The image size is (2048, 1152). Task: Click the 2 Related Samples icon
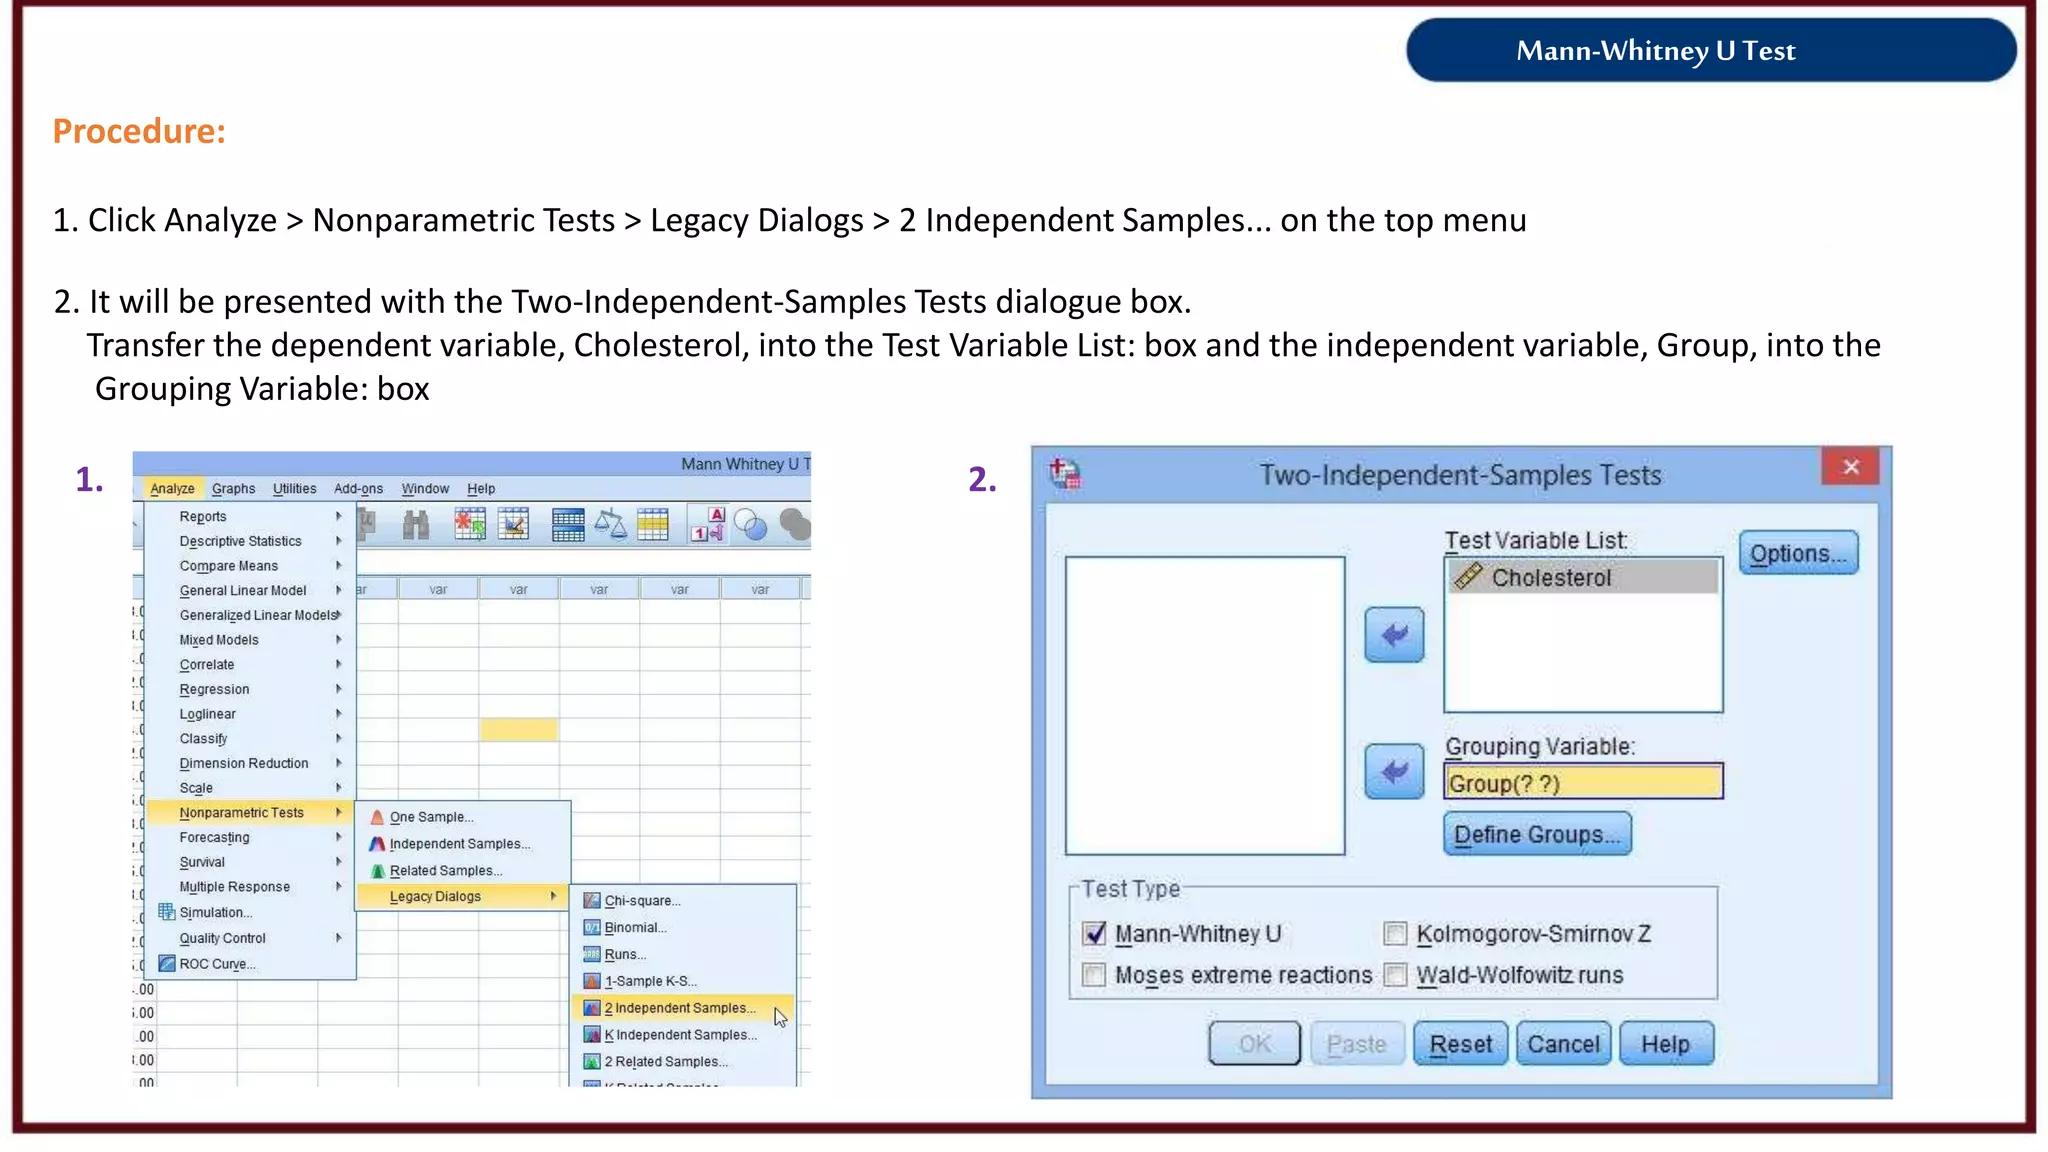[x=592, y=1062]
